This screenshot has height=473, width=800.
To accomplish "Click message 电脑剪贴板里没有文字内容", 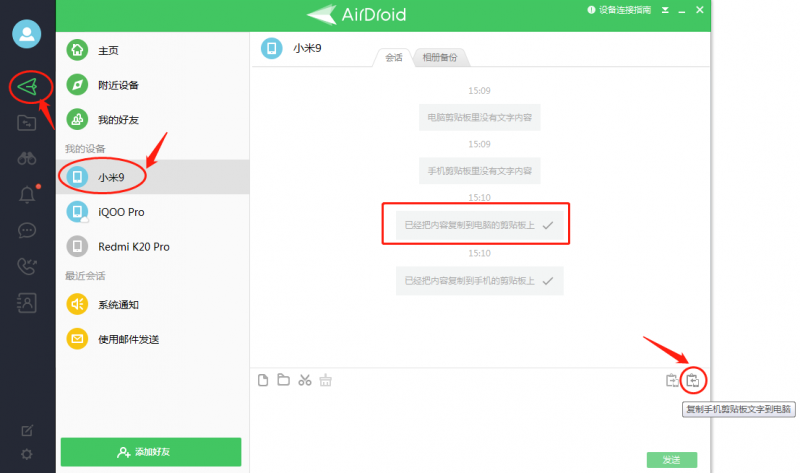I will click(480, 117).
